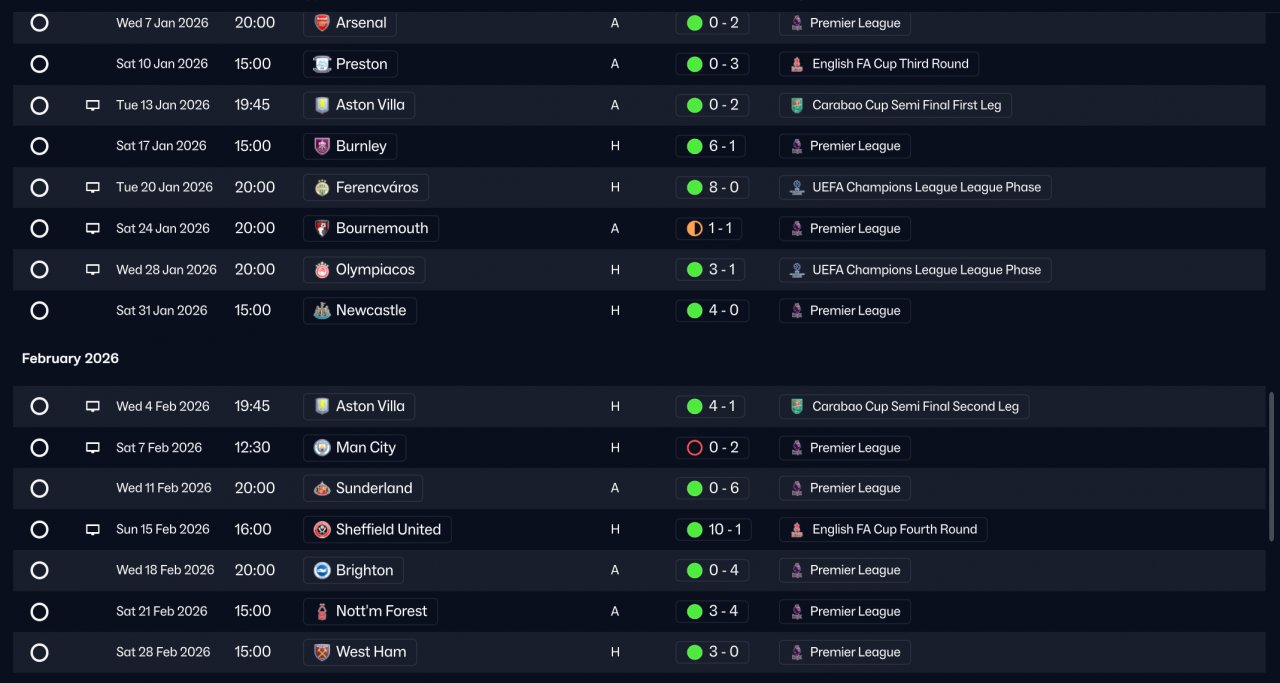Select the radio circle for the West Ham match
This screenshot has width=1280, height=683.
pyautogui.click(x=39, y=652)
